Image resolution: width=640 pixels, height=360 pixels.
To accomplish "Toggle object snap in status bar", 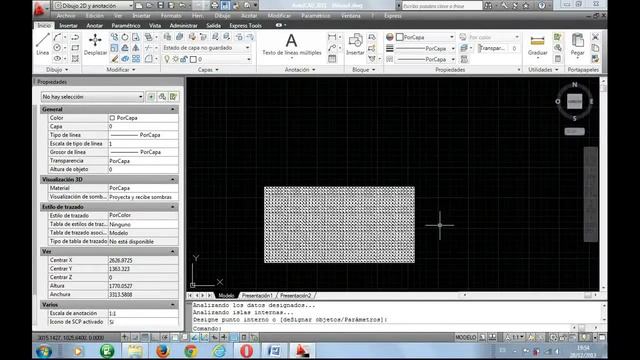I will pos(175,338).
